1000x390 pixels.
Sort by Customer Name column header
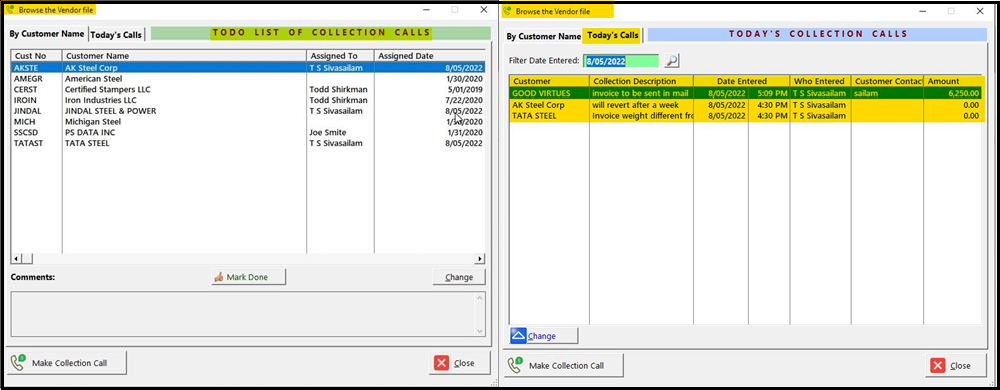184,56
